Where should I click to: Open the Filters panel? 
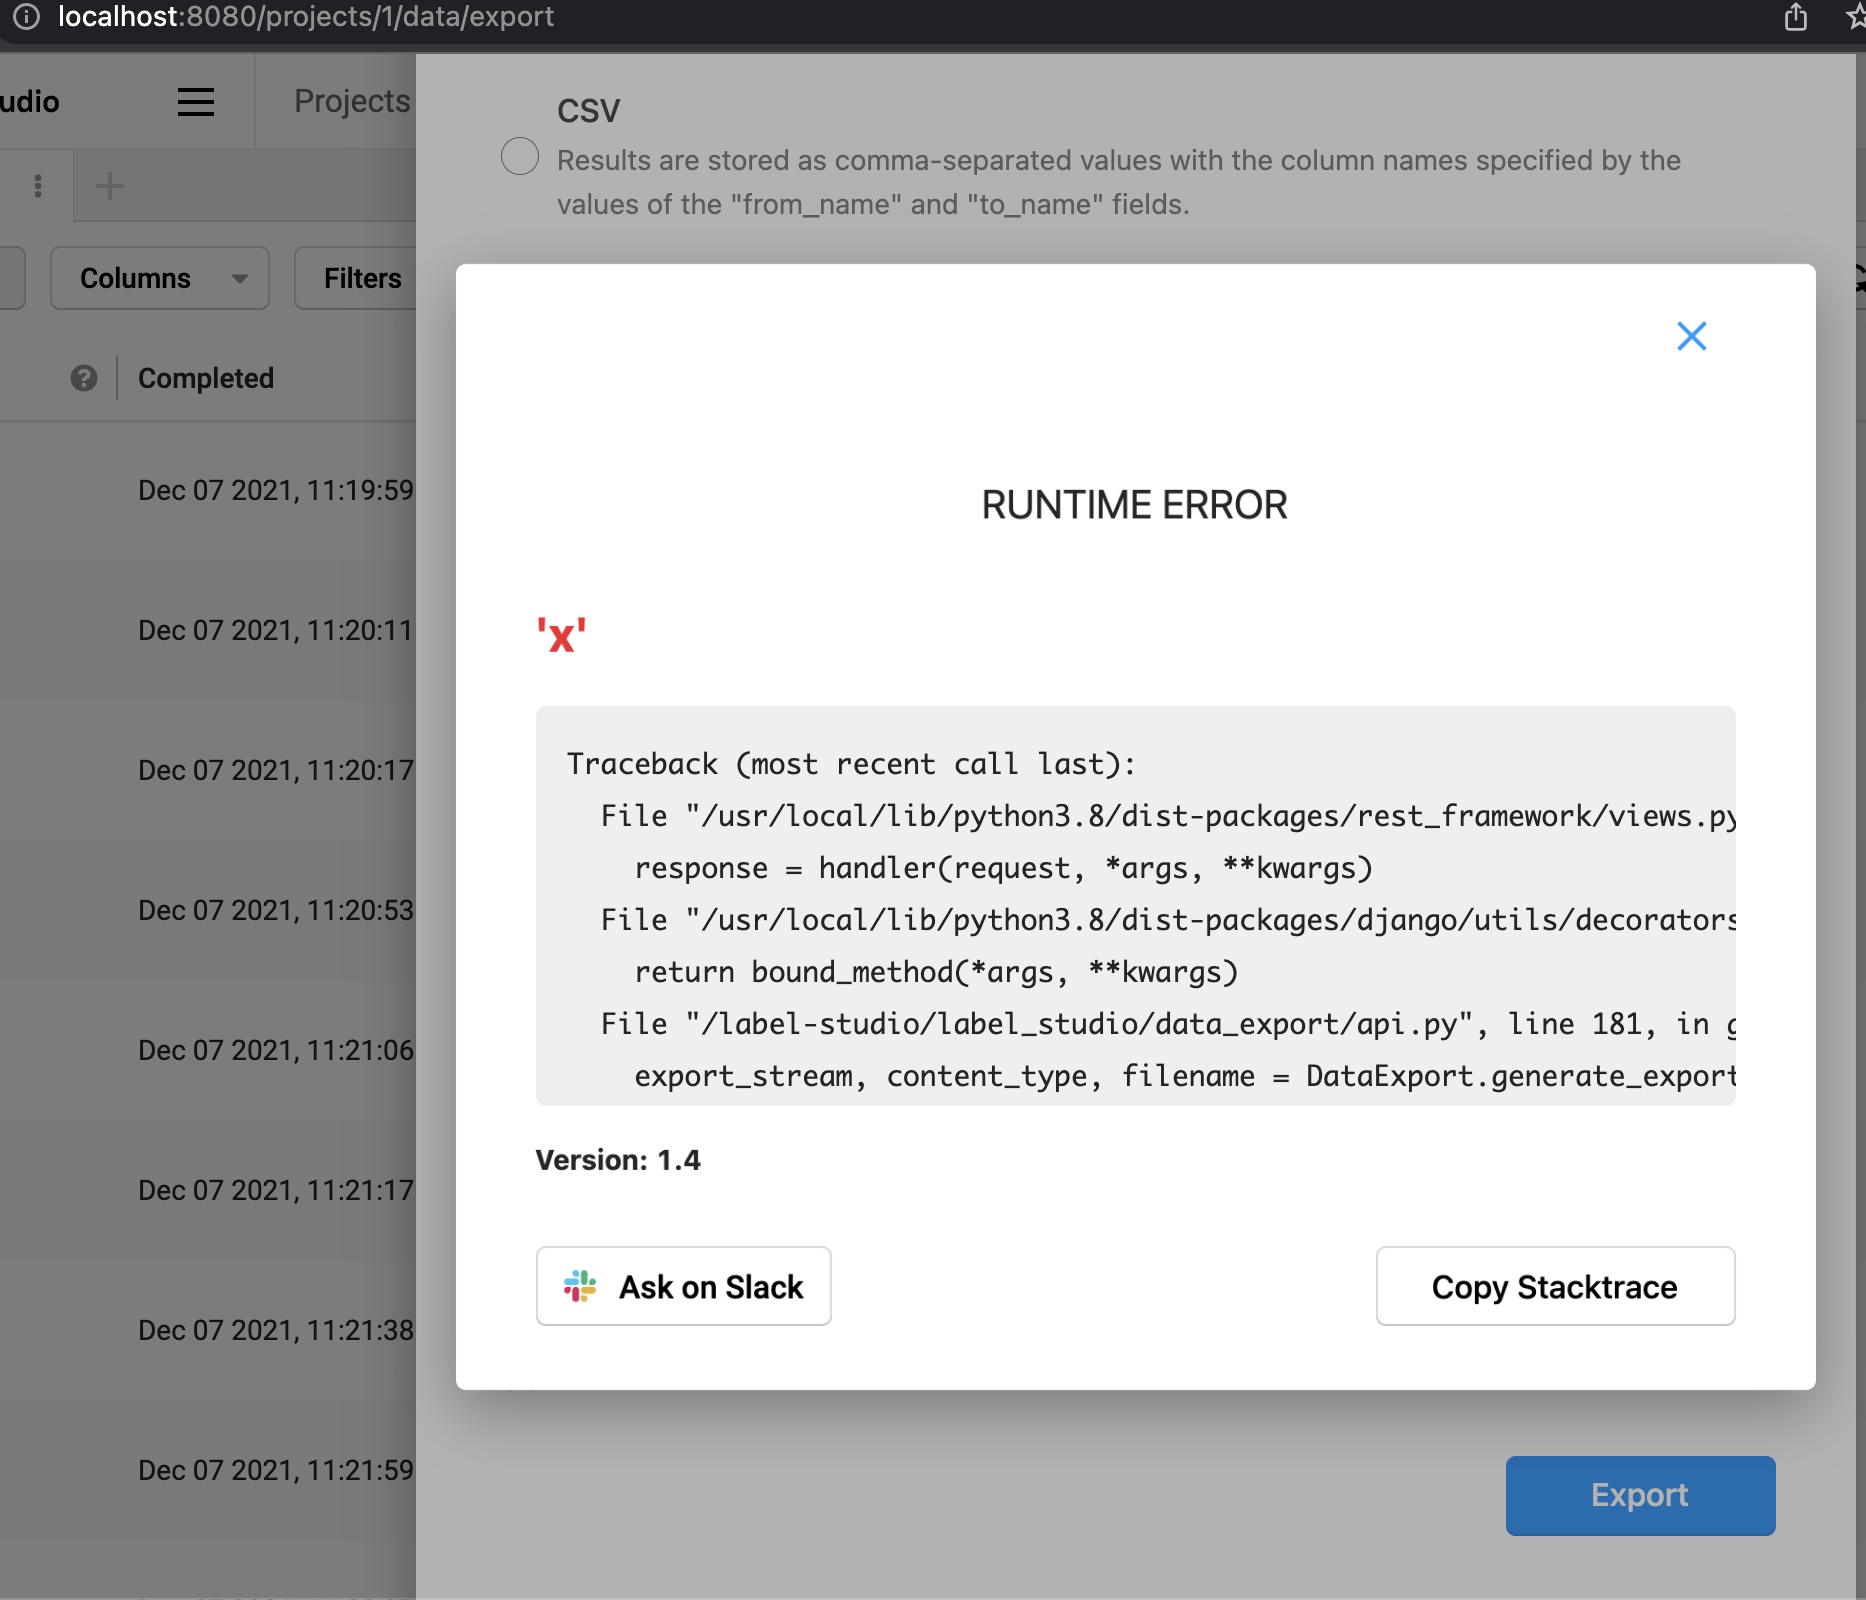pyautogui.click(x=362, y=278)
